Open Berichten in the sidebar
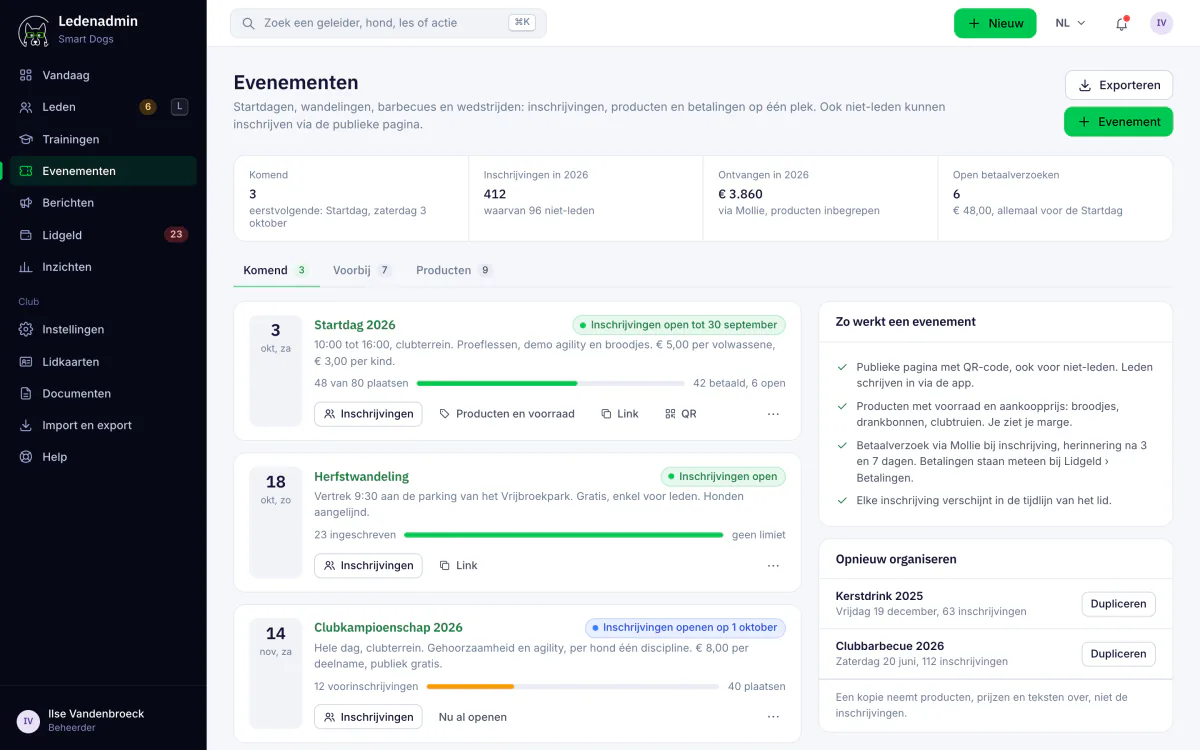1200x750 pixels. coord(103,203)
